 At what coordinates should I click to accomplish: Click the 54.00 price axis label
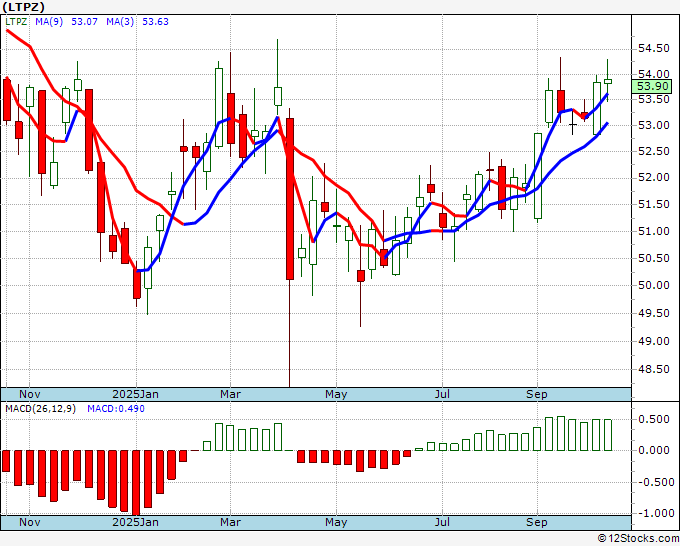pos(654,75)
